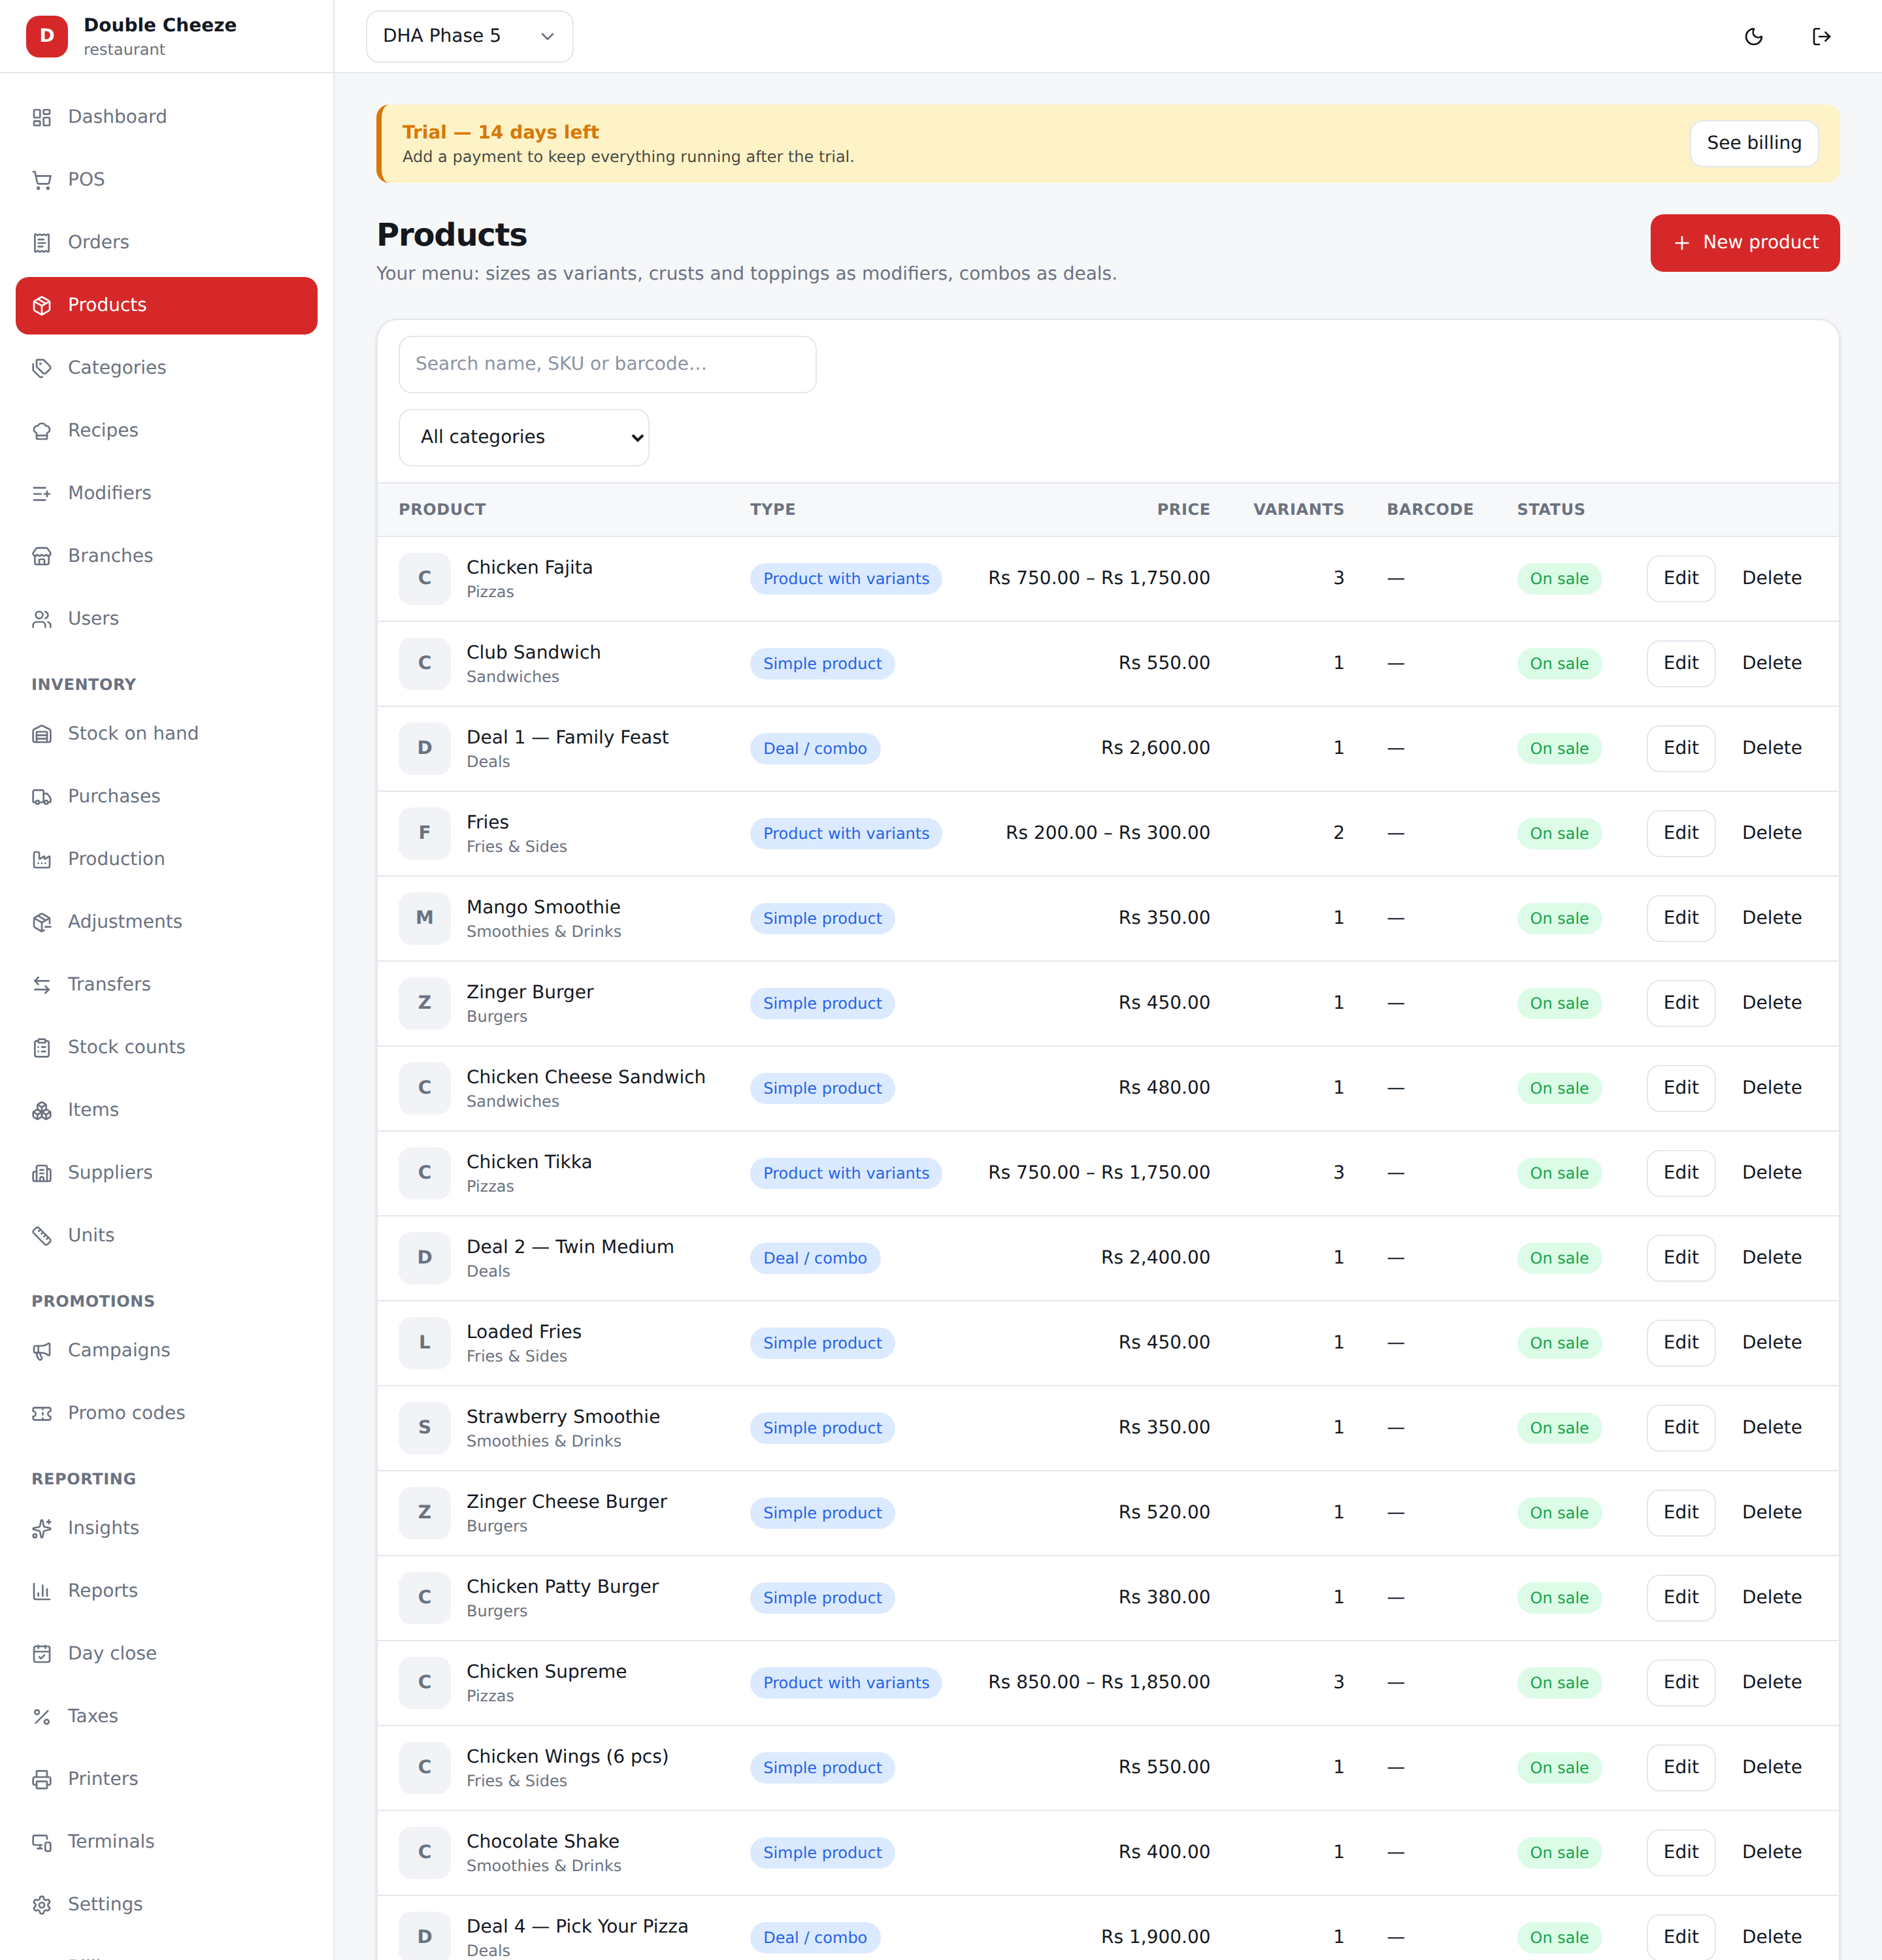The width and height of the screenshot is (1882, 1960).
Task: Click the Taxes percent icon
Action: pos(42,1717)
